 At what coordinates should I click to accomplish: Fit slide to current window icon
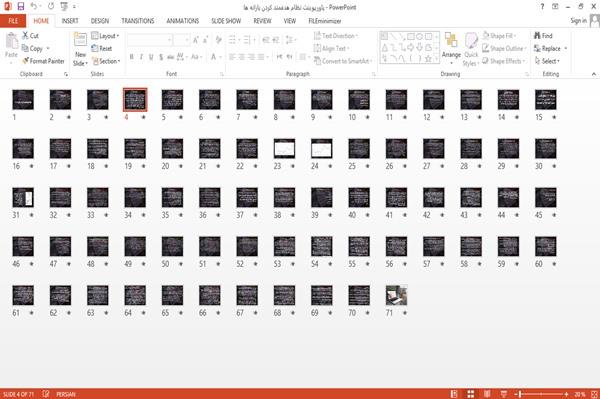coord(594,394)
